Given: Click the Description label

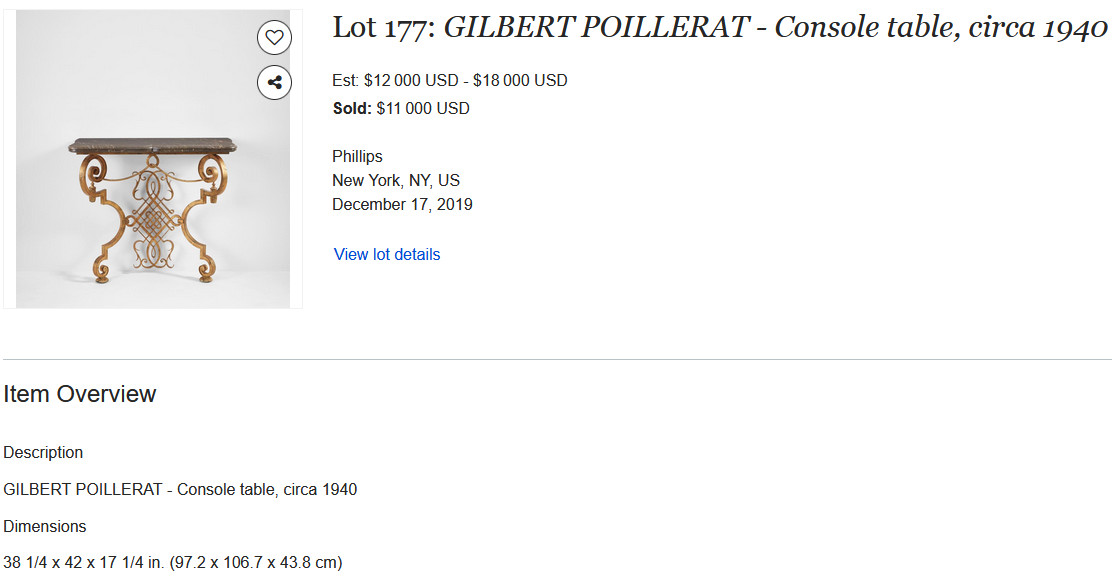Looking at the screenshot, I should point(43,453).
